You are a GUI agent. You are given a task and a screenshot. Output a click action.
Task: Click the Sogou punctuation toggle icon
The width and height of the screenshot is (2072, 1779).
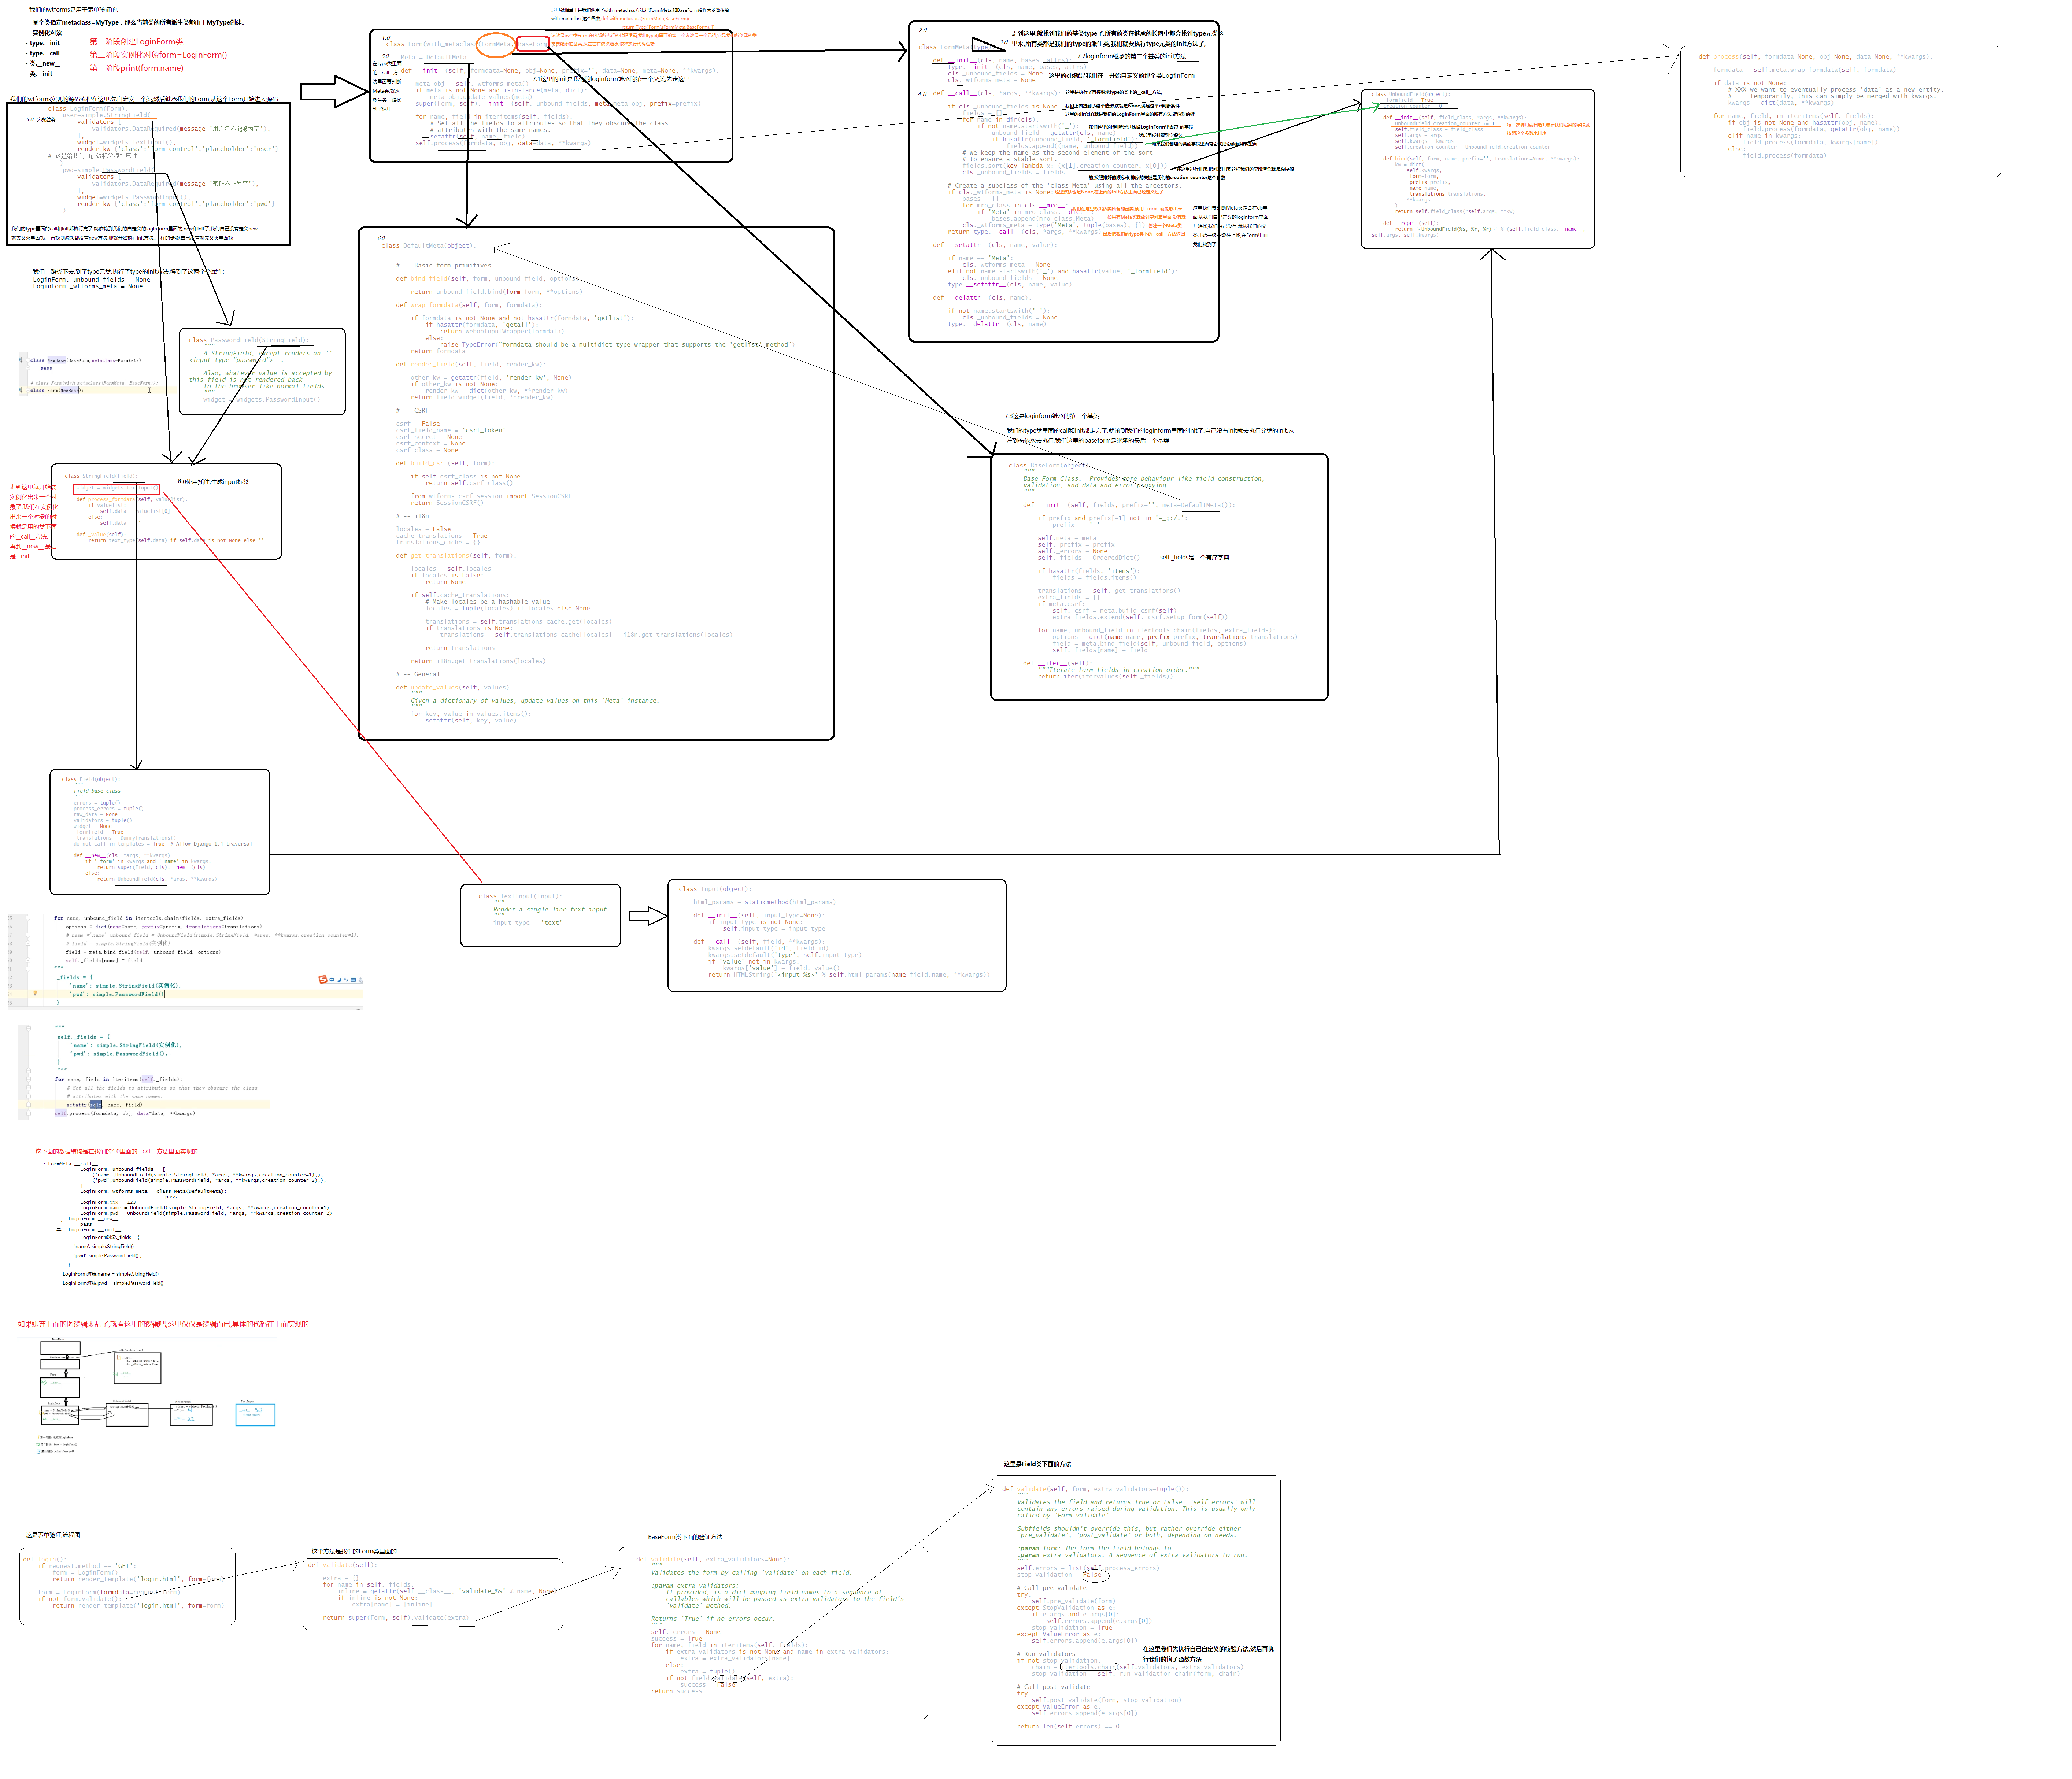click(346, 980)
